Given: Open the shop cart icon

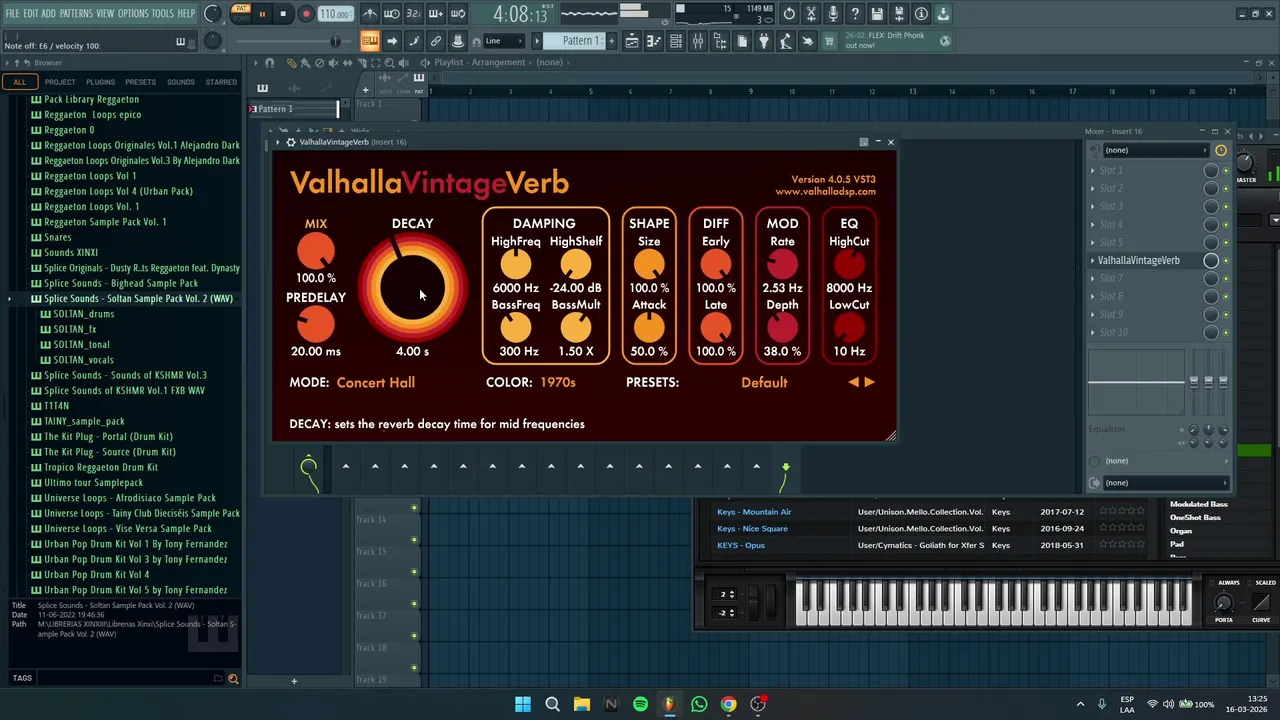Looking at the screenshot, I should coord(829,41).
